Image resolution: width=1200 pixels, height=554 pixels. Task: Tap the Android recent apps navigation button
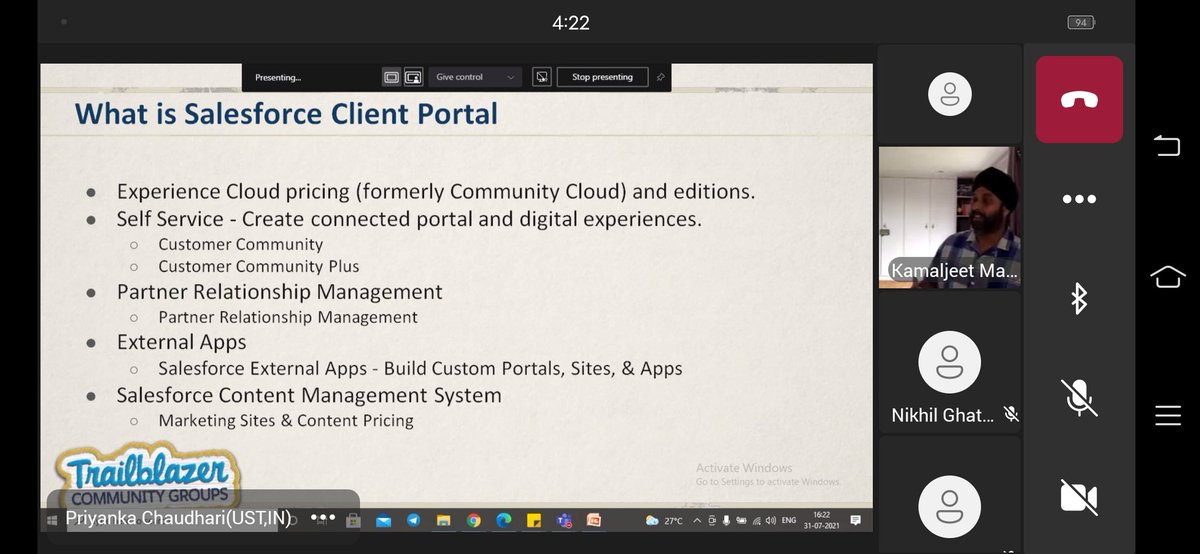1167,147
